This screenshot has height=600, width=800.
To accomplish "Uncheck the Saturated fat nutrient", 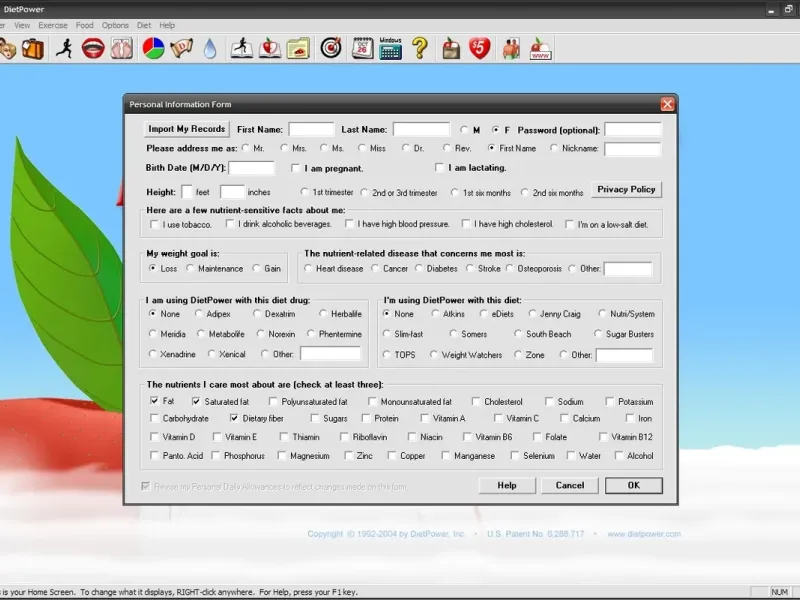I will click(x=196, y=401).
